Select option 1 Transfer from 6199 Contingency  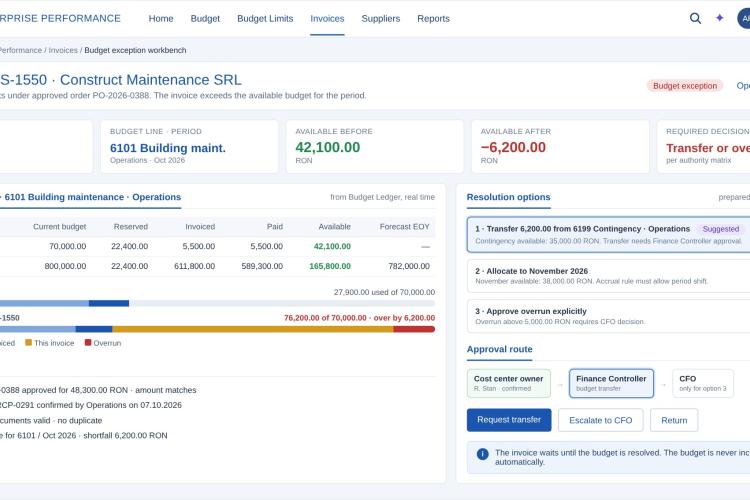pyautogui.click(x=608, y=234)
